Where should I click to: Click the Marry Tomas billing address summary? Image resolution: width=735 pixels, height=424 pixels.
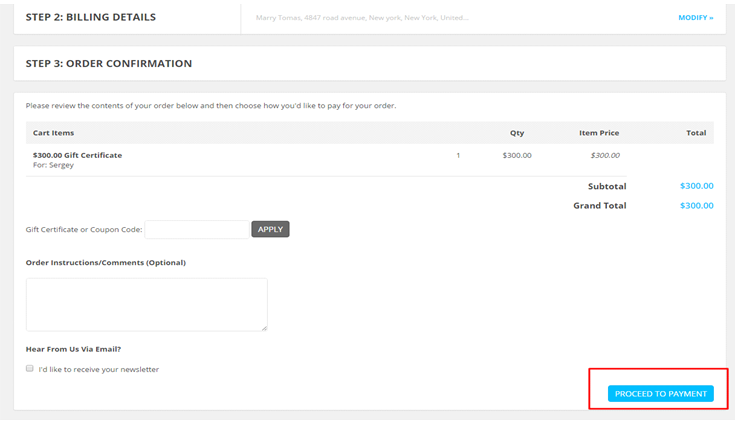click(x=362, y=18)
